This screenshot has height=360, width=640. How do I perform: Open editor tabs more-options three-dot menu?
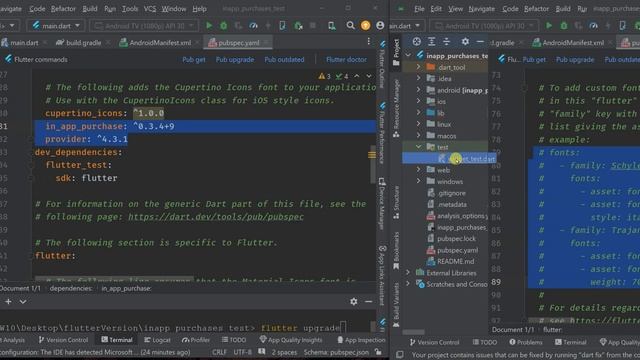point(369,42)
